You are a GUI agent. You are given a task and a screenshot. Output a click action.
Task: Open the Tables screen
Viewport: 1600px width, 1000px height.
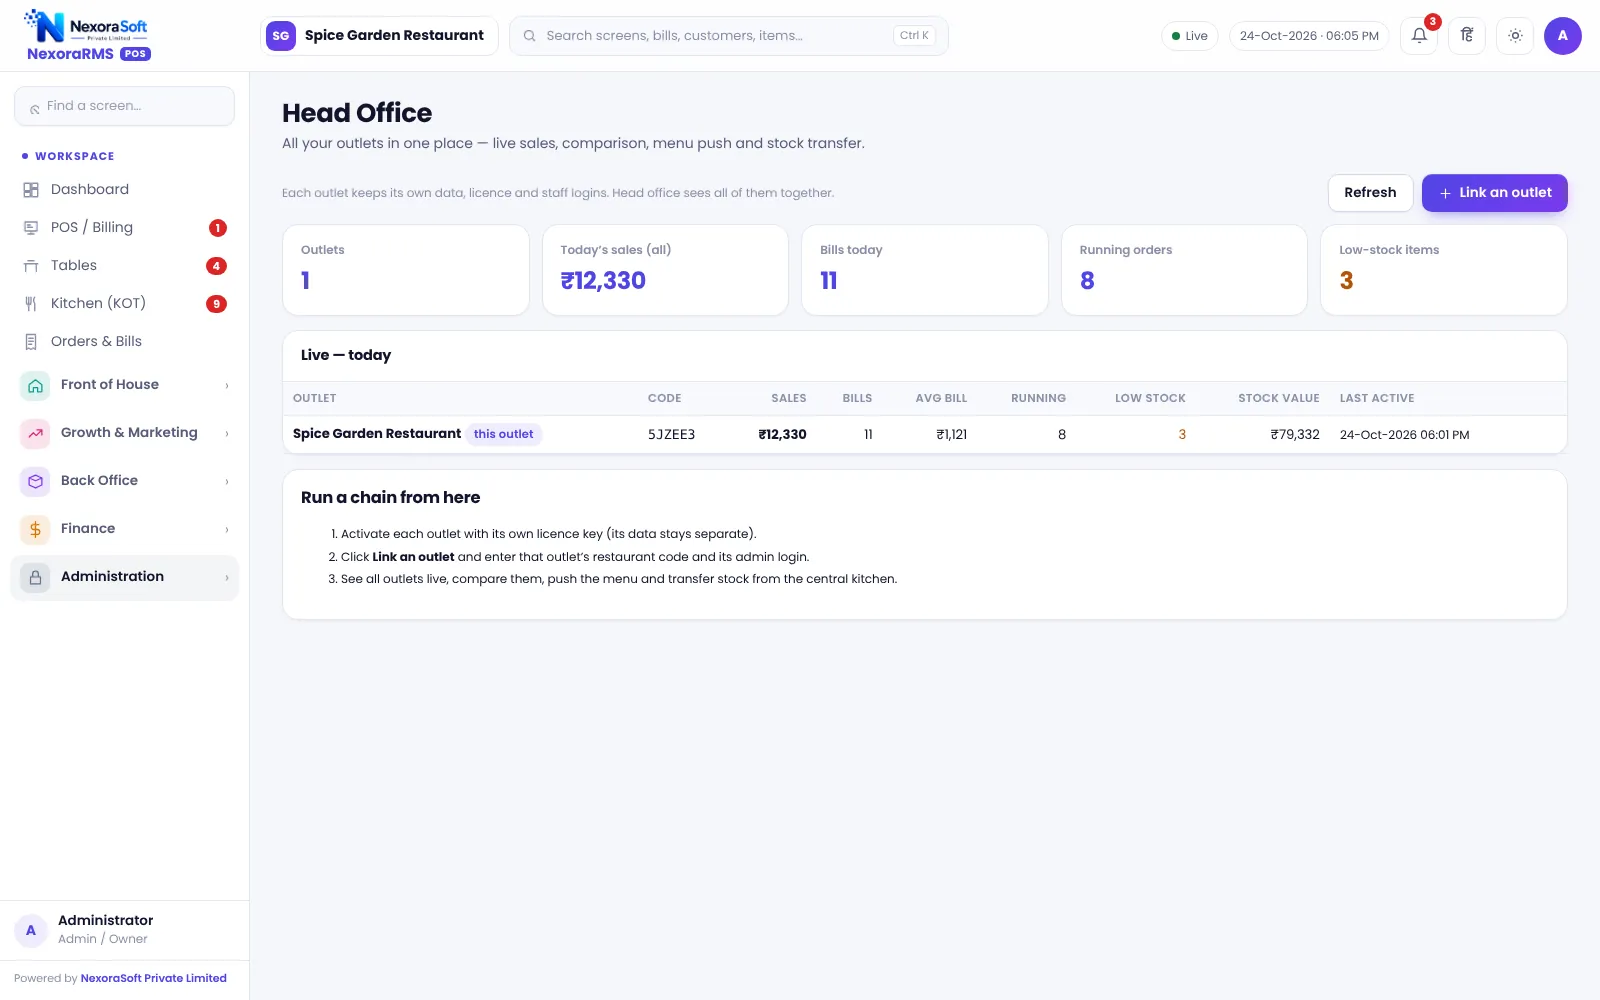[x=124, y=266]
